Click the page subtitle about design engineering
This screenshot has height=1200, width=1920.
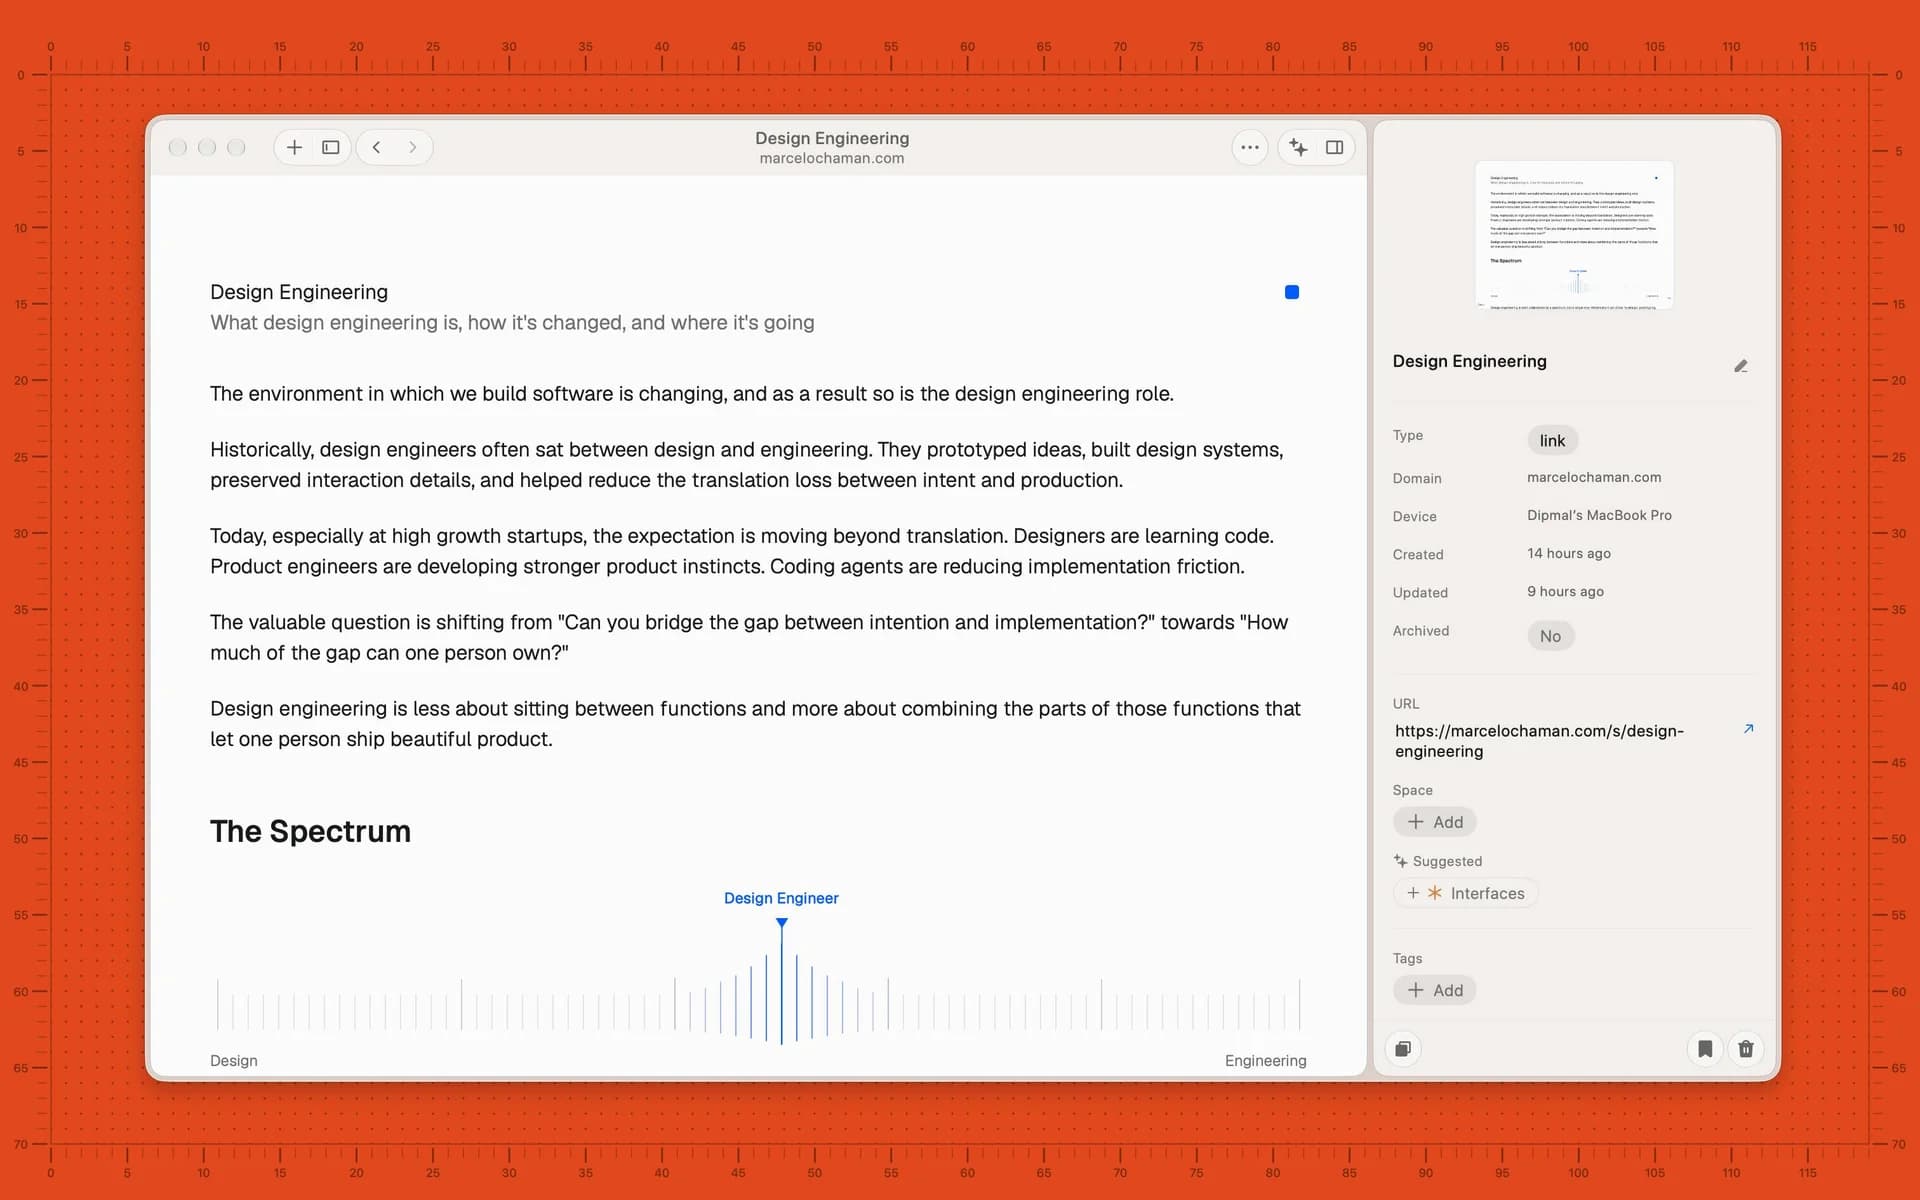tap(512, 322)
